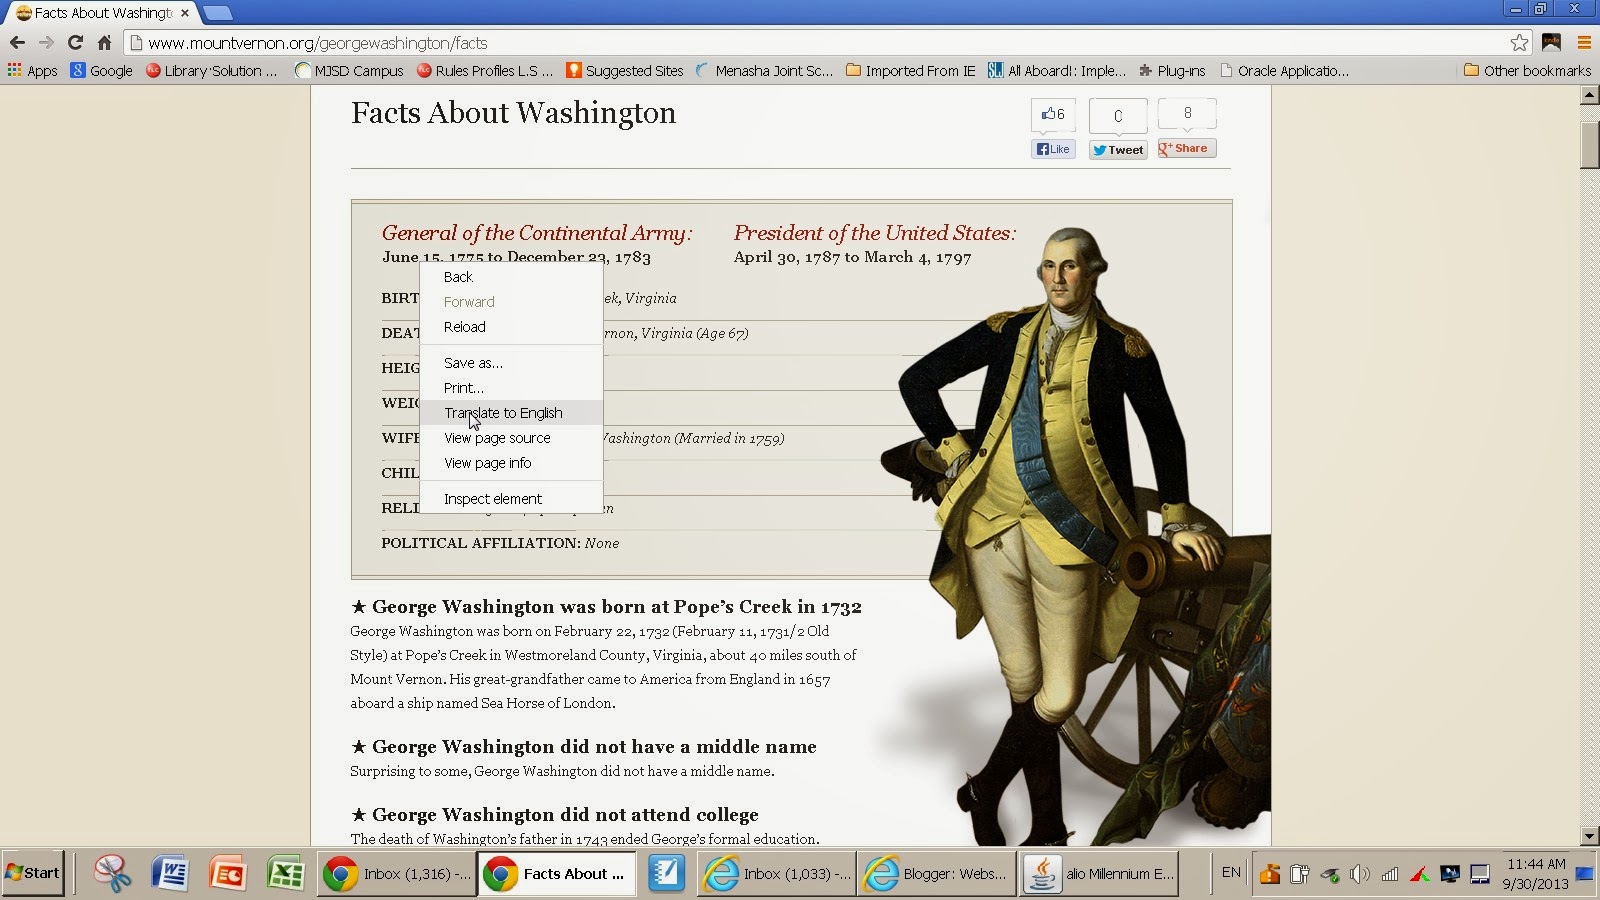1600x900 pixels.
Task: Open the volume control in system tray
Action: tap(1359, 875)
